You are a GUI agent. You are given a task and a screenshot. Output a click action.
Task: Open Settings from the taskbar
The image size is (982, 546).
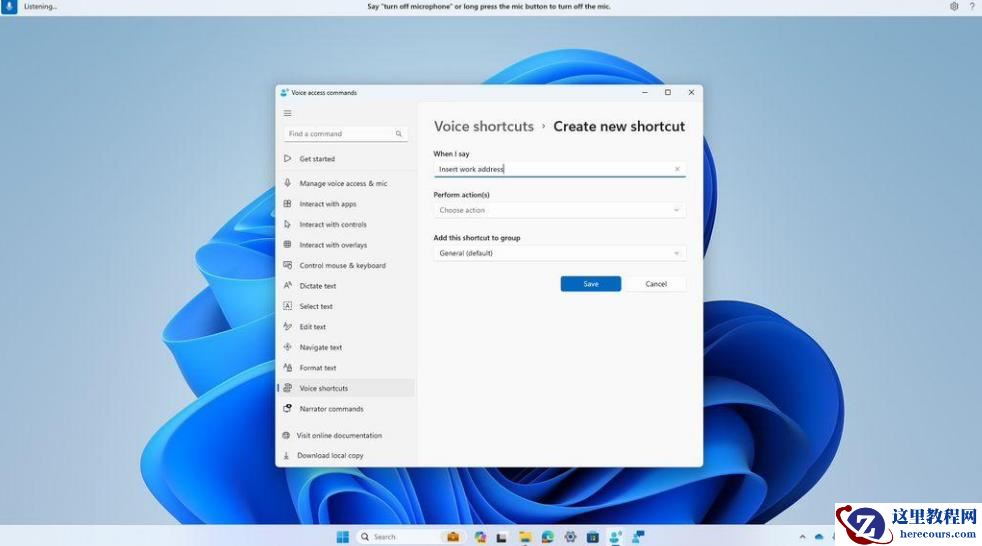click(x=570, y=537)
